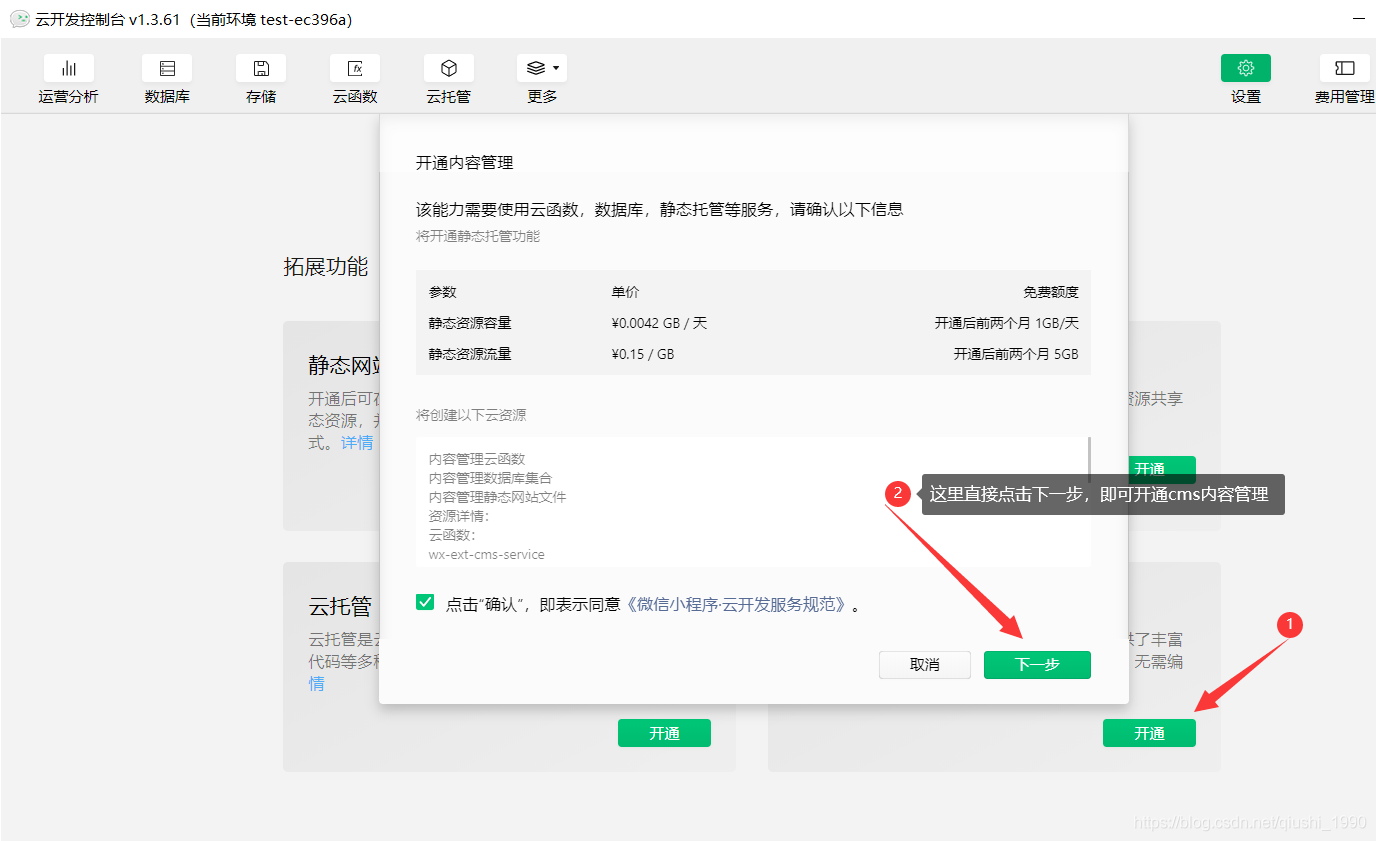This screenshot has height=841, width=1376.
Task: Click 内容管理云函数 in resource list
Action: [477, 459]
